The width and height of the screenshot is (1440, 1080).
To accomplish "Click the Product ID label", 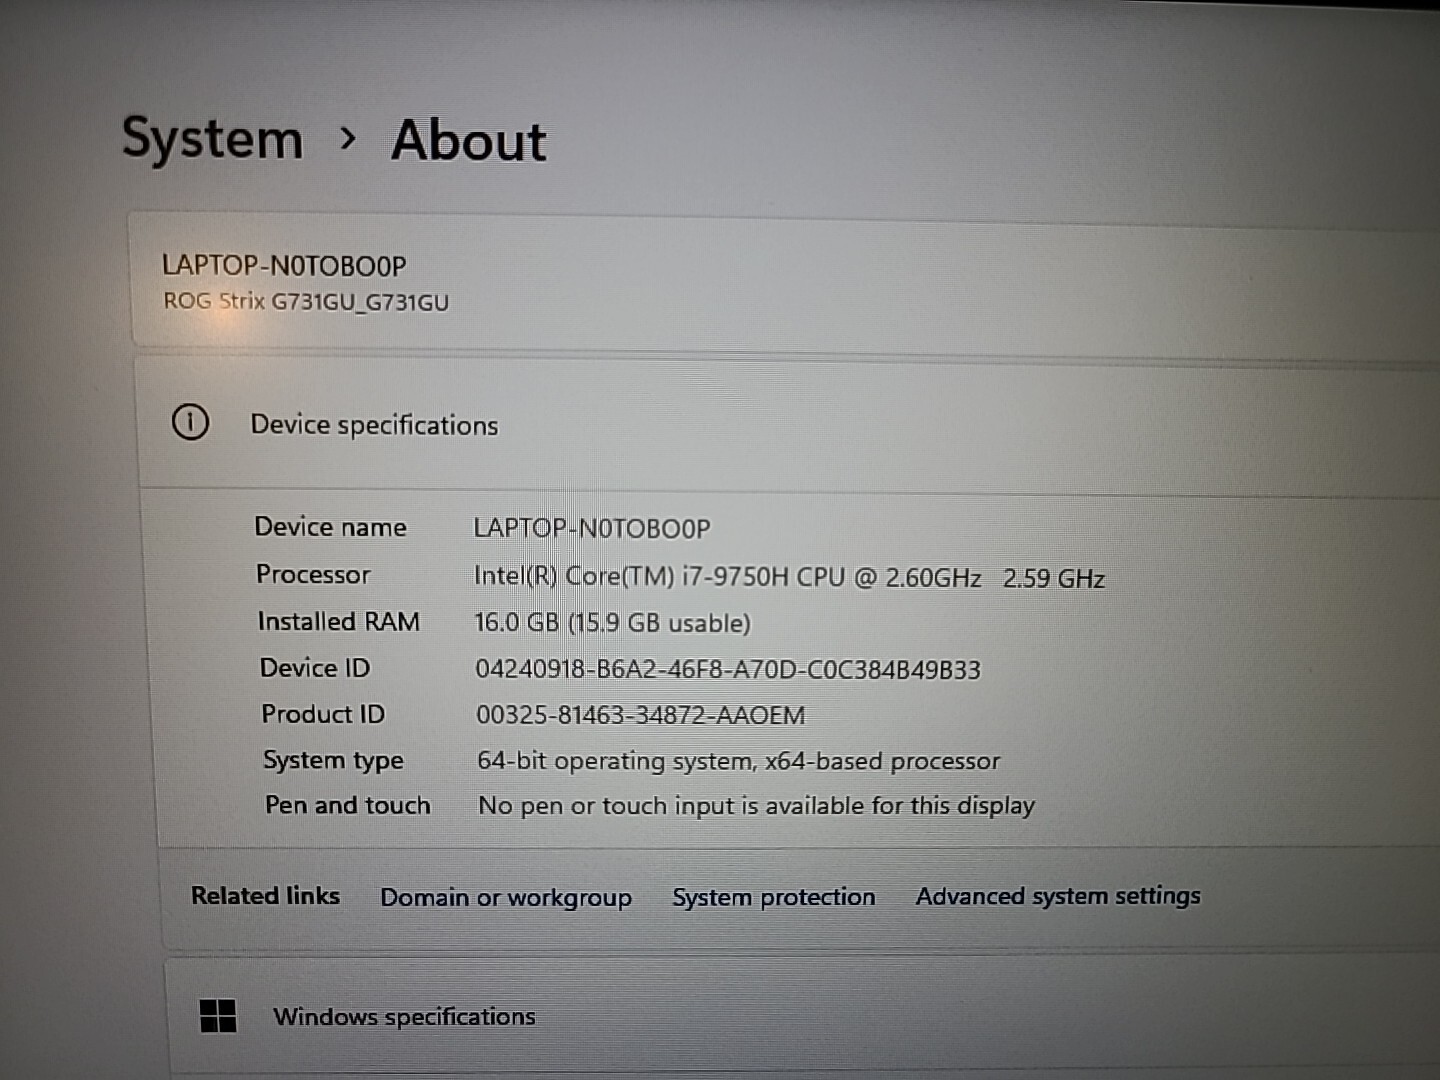I will click(323, 714).
